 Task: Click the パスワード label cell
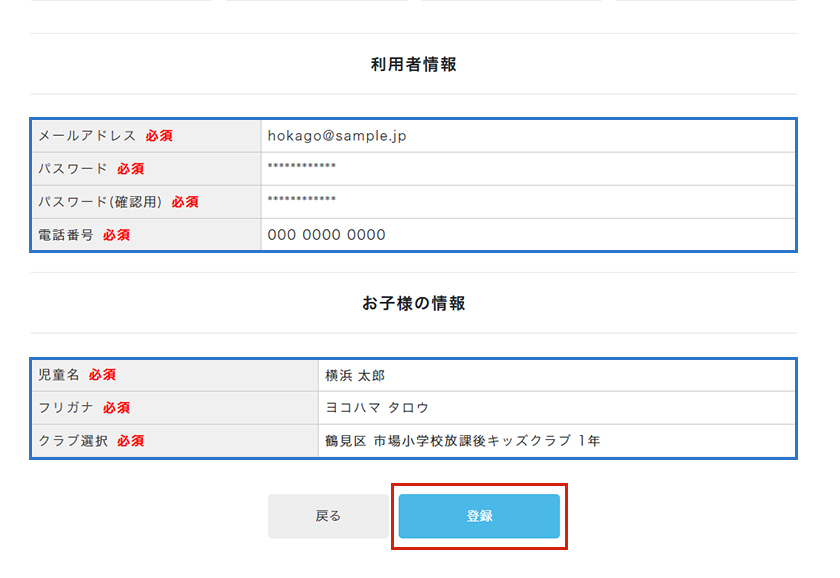click(146, 169)
